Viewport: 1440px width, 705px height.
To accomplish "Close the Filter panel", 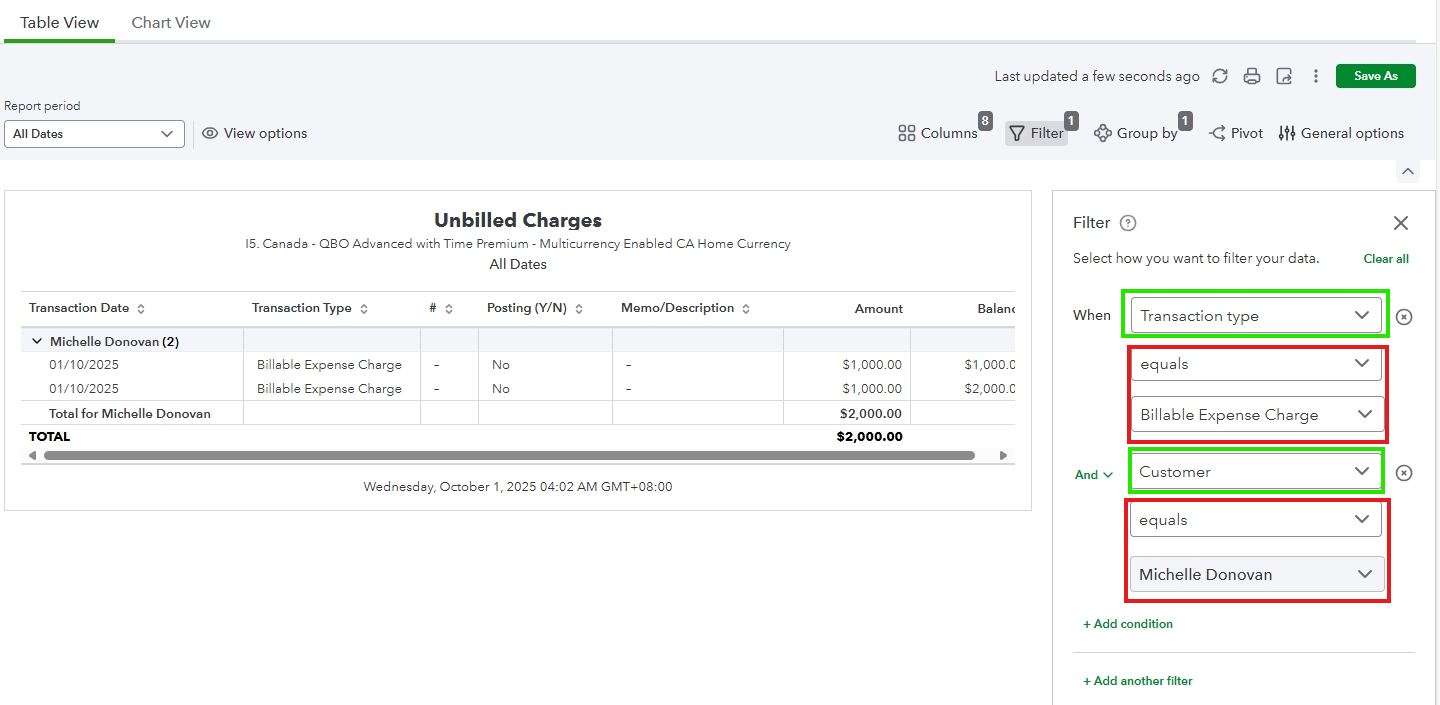I will point(1401,223).
